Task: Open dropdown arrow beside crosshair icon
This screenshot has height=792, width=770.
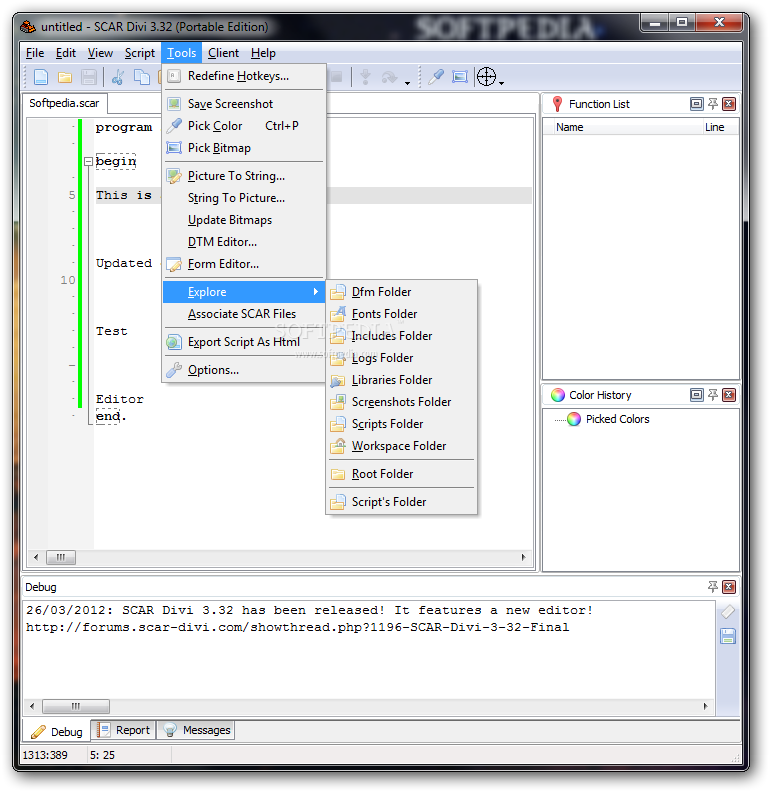Action: [501, 82]
